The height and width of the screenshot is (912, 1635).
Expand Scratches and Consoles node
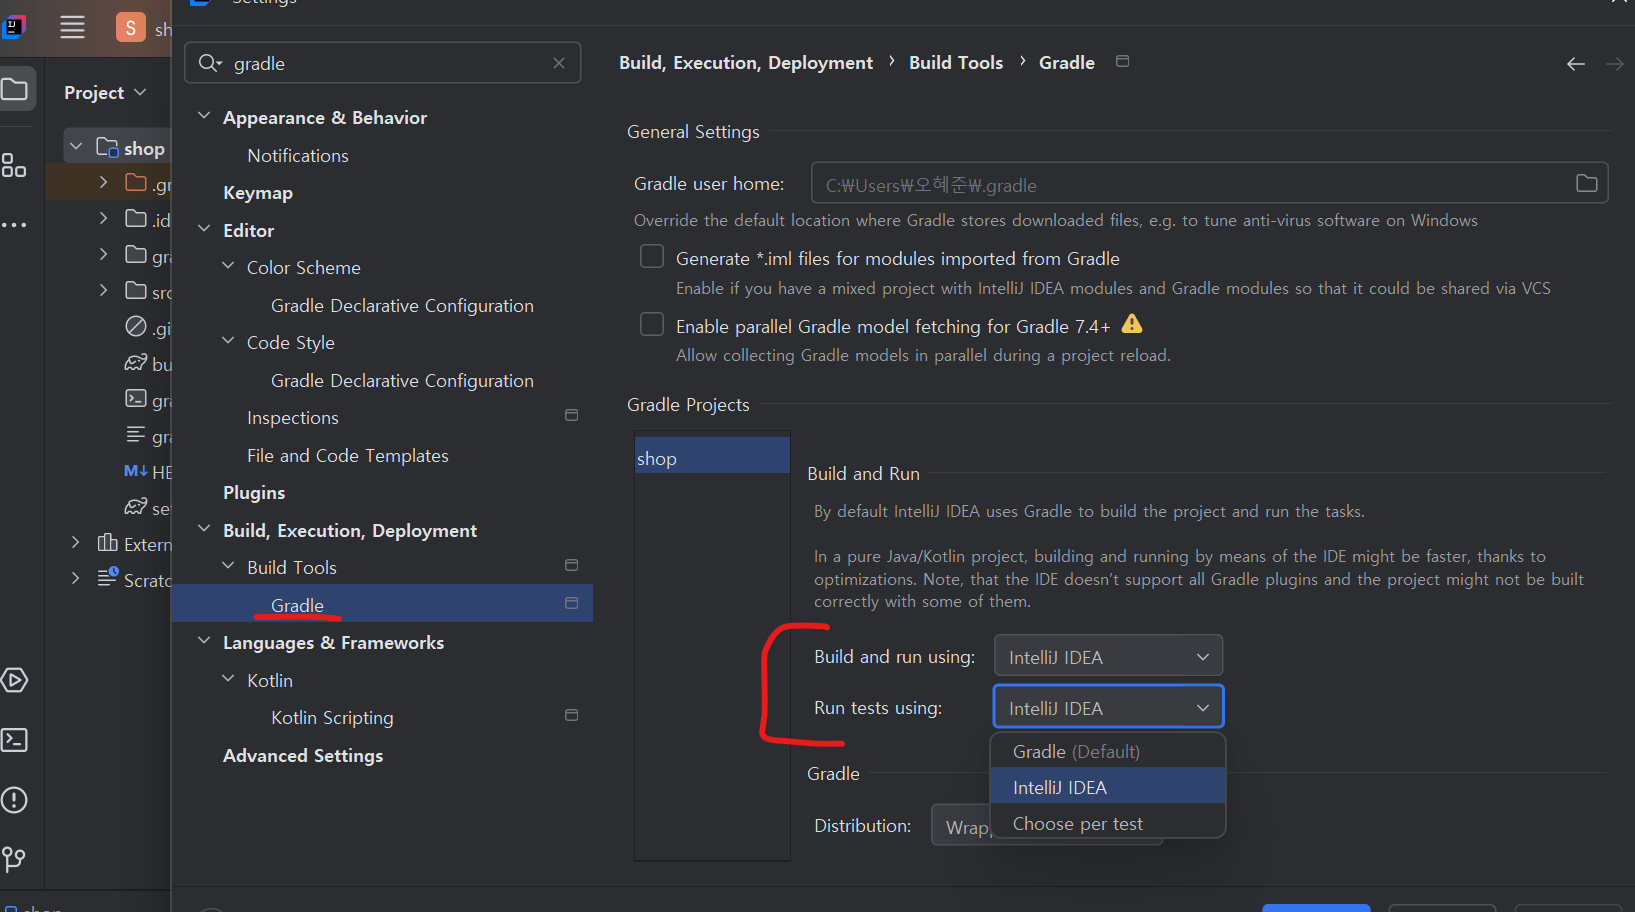[x=76, y=578]
